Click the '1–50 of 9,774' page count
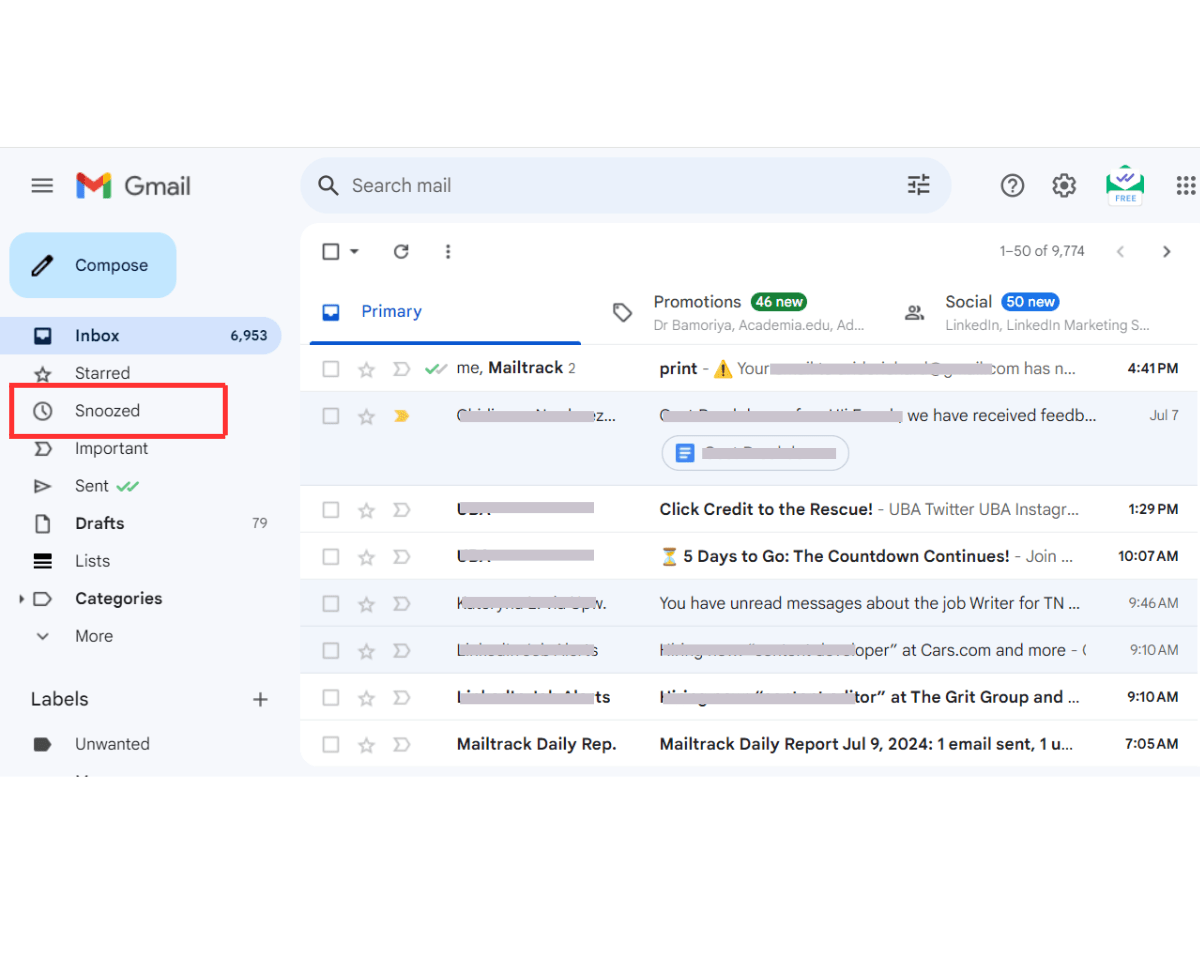This screenshot has width=1200, height=960. tap(1042, 251)
